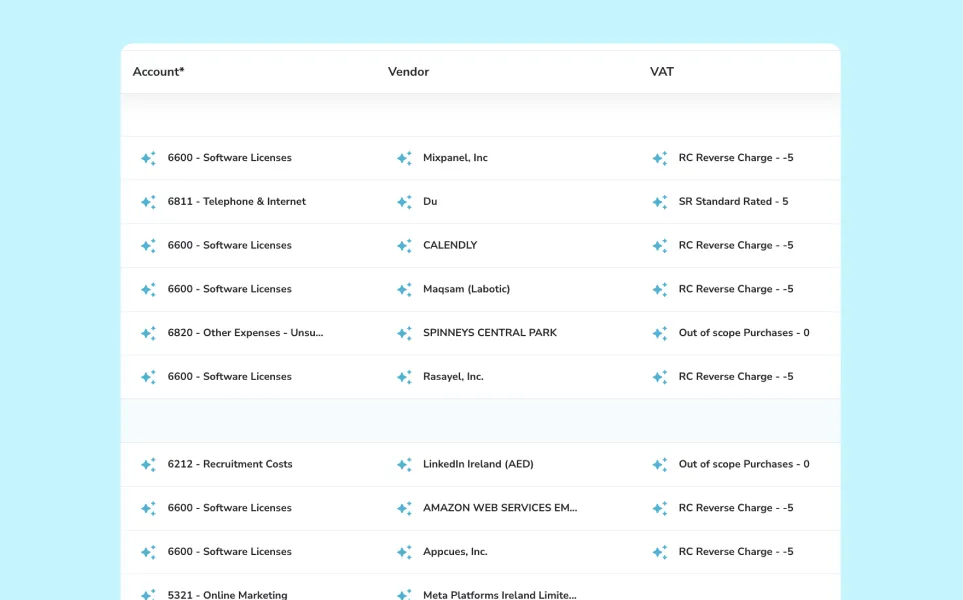
Task: Click account sparkle icon in the Appcues row
Action: point(149,551)
